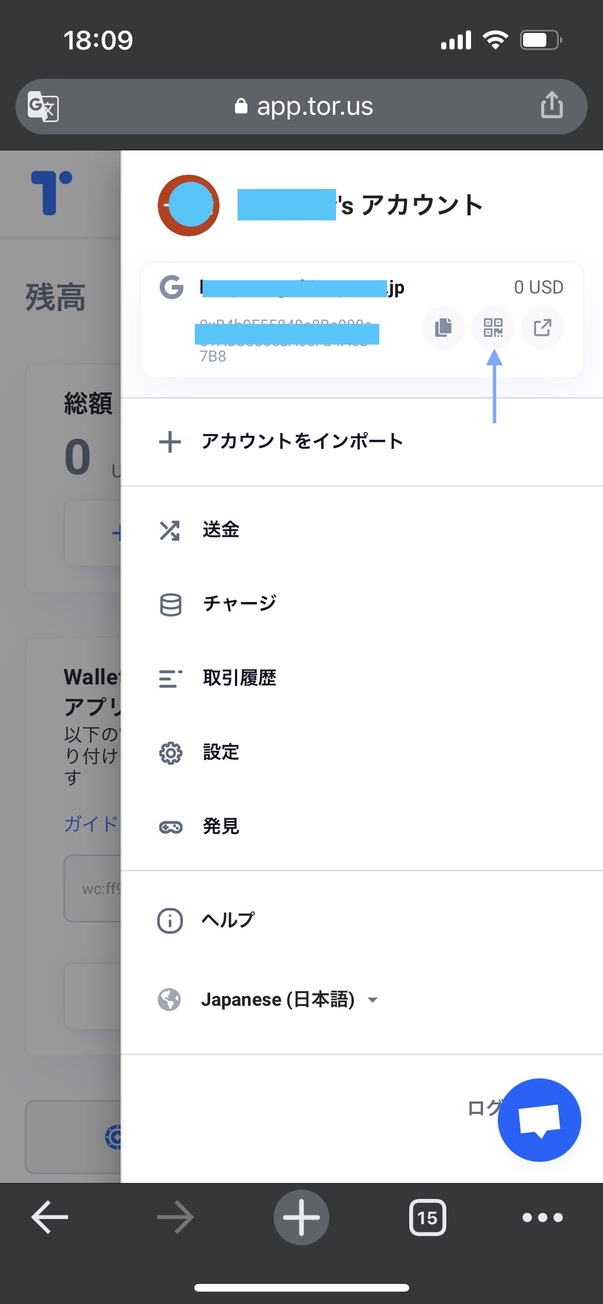Tap the share icon in address bar
The width and height of the screenshot is (603, 1304).
coord(552,105)
